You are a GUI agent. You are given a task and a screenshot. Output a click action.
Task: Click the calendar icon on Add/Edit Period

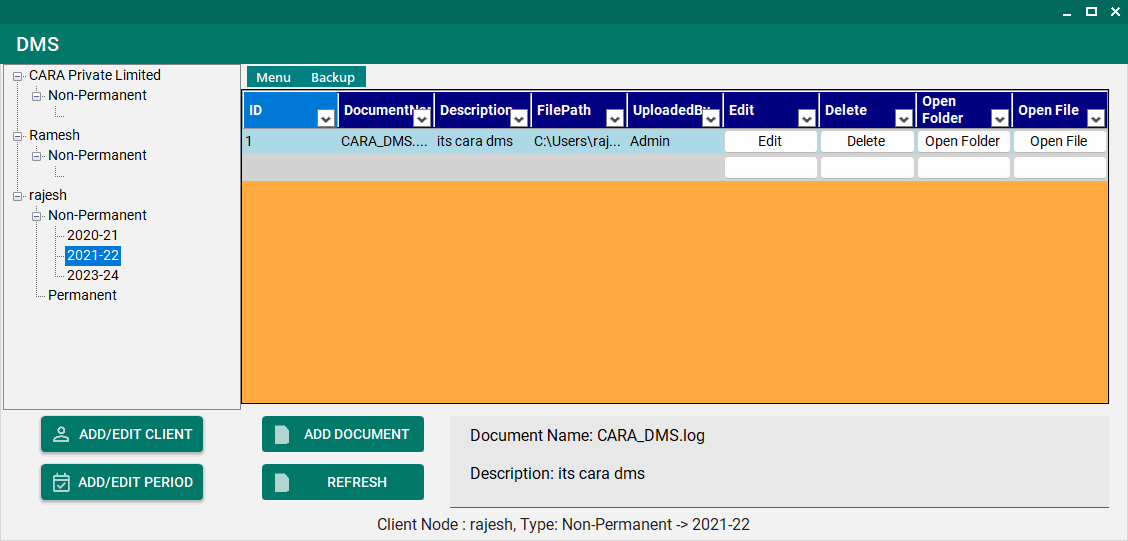[61, 482]
